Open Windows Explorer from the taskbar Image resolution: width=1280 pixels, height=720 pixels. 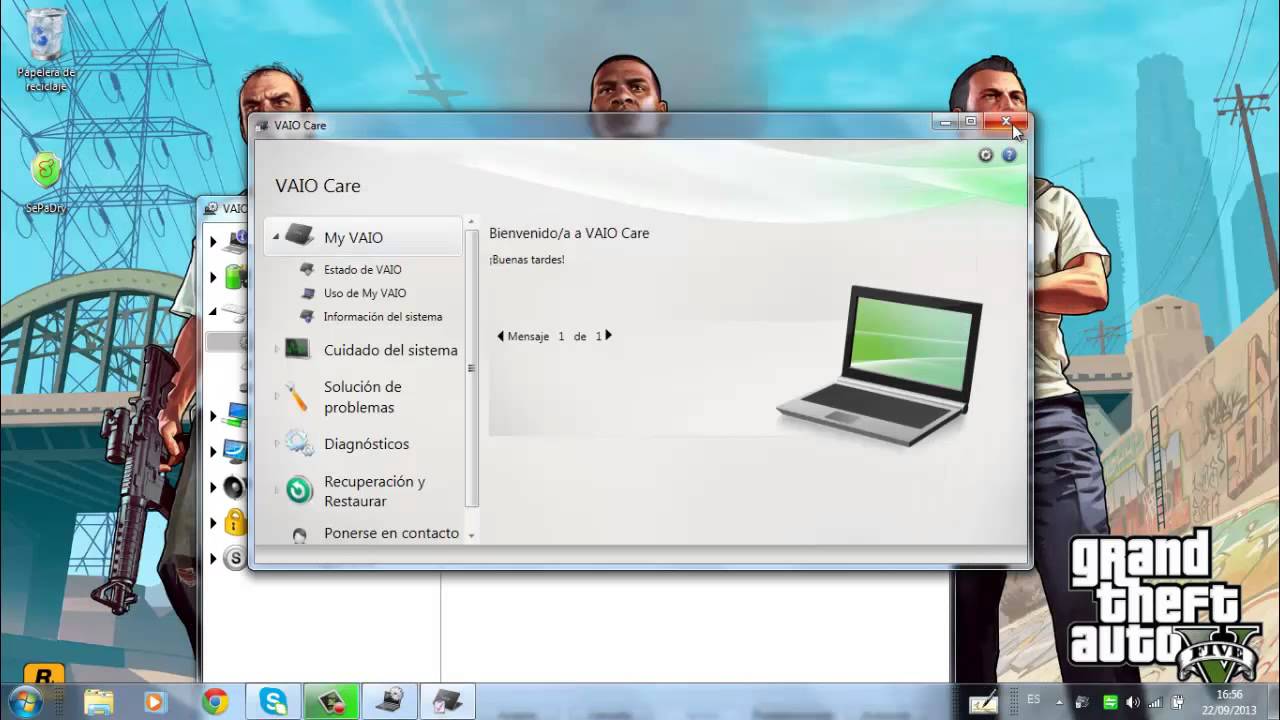pyautogui.click(x=99, y=702)
